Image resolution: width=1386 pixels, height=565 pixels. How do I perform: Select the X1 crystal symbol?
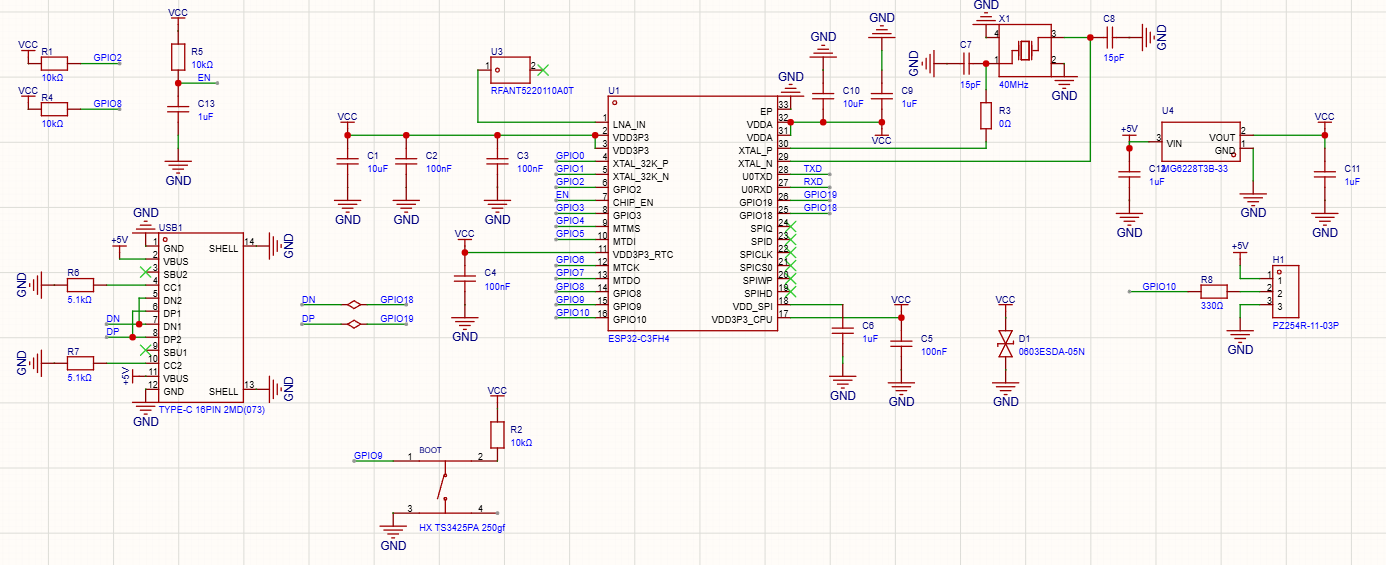pos(1025,50)
